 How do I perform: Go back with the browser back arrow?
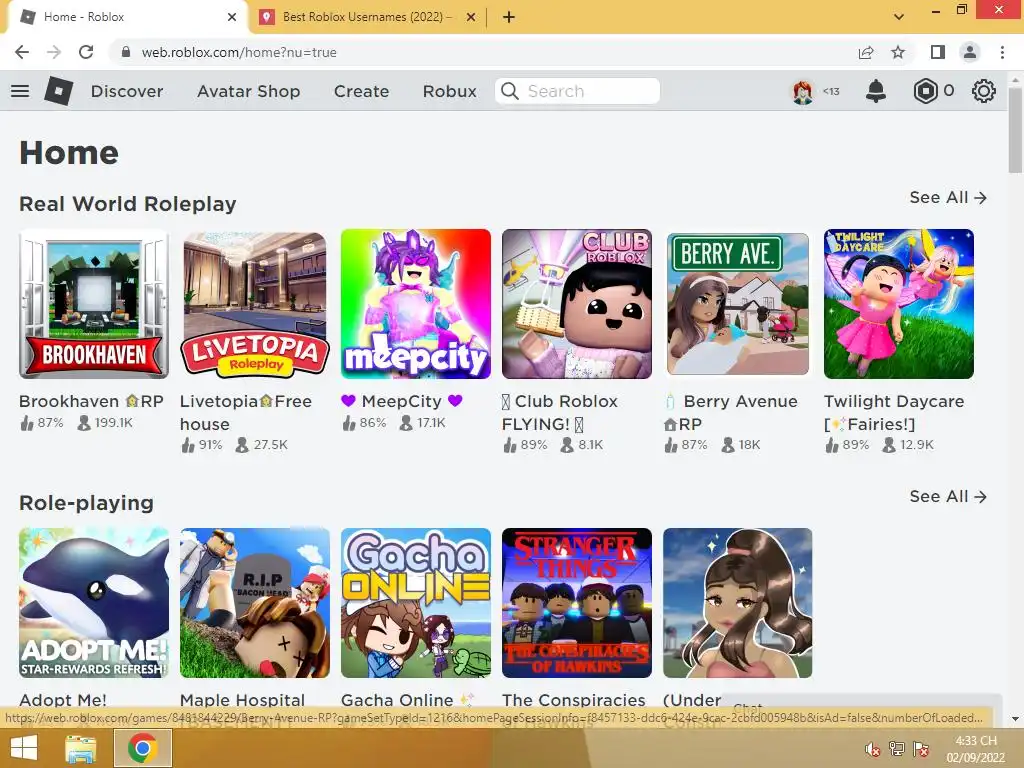pos(22,52)
